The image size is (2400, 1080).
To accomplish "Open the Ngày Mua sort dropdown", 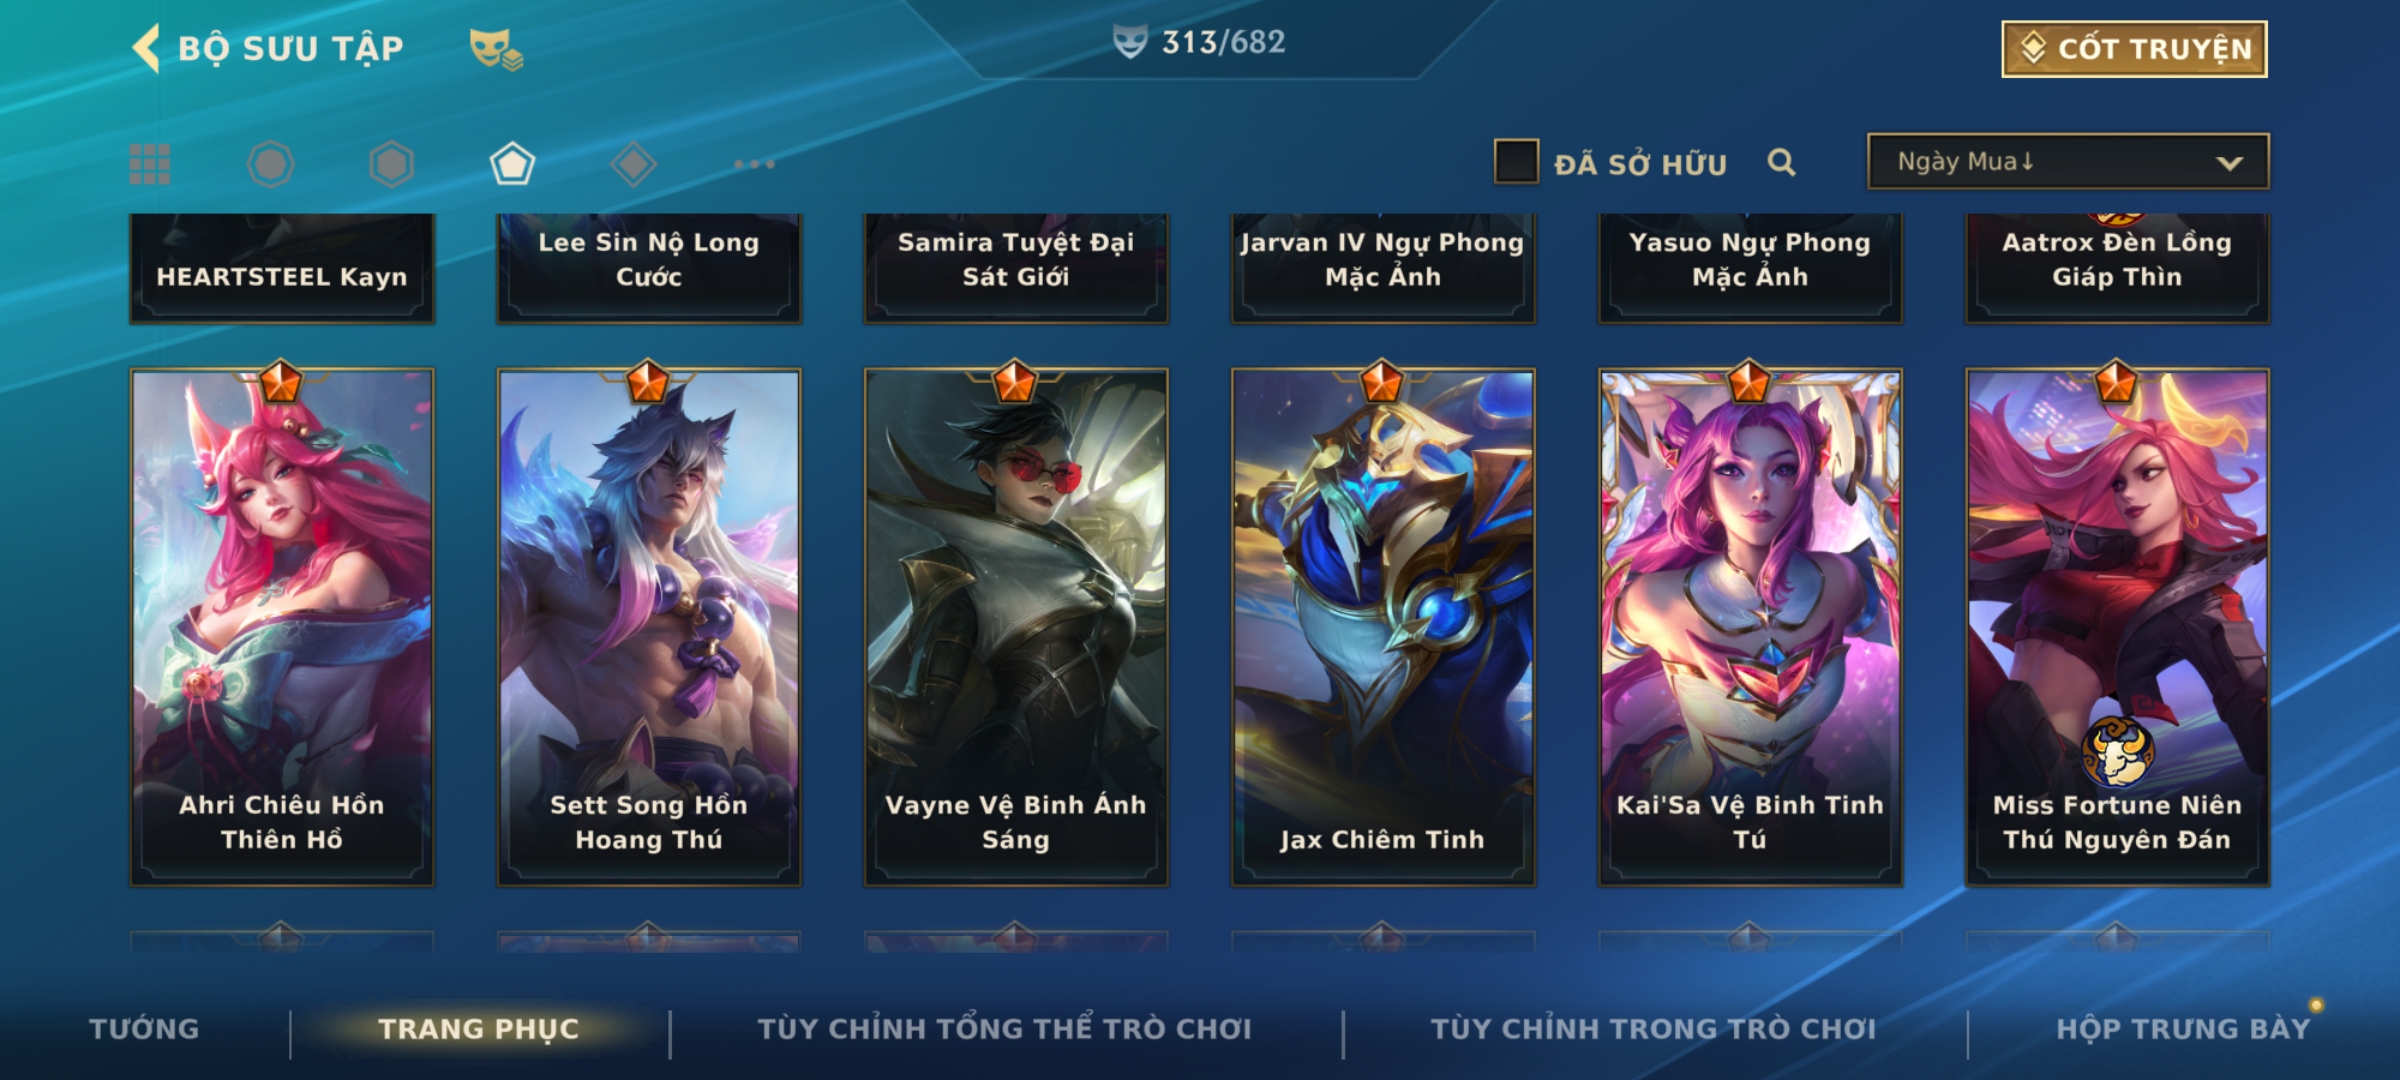I will point(2068,161).
